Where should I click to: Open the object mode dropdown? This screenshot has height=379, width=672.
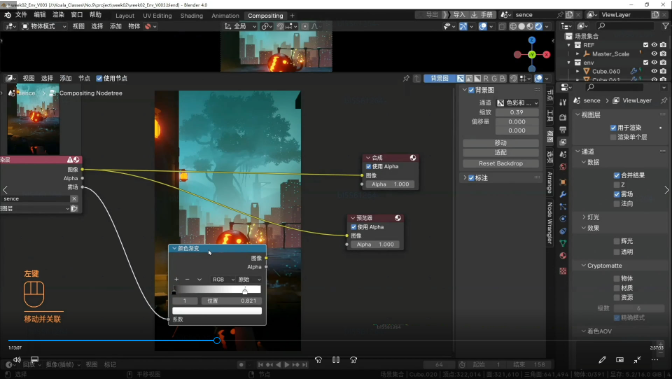point(44,27)
